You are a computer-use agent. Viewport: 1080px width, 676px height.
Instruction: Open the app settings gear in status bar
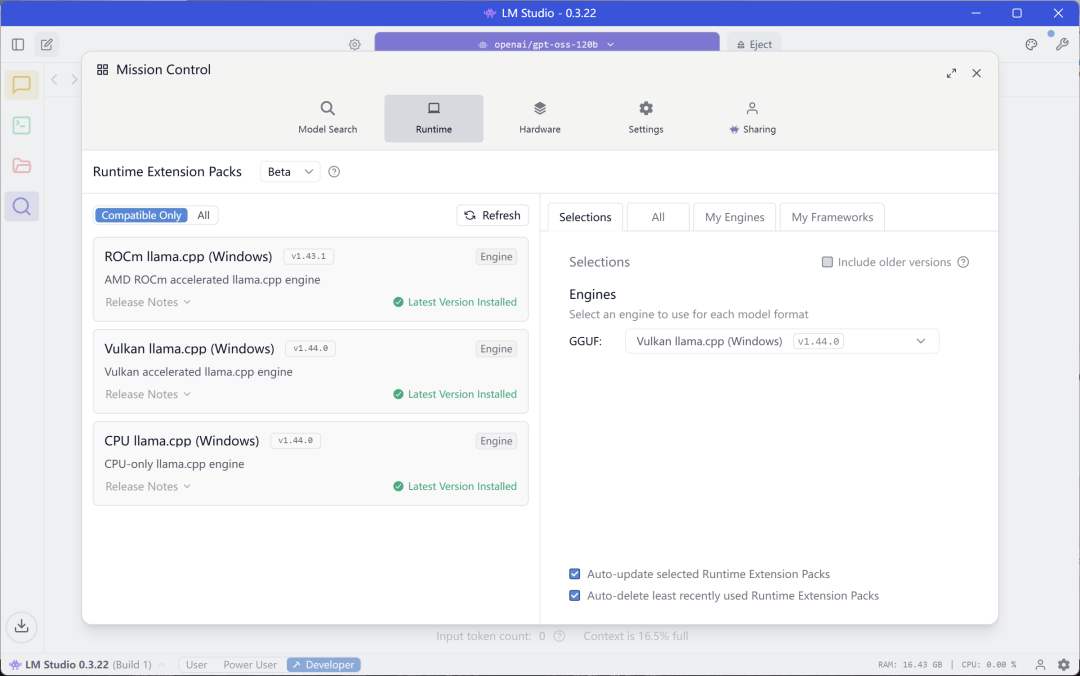coord(1064,665)
